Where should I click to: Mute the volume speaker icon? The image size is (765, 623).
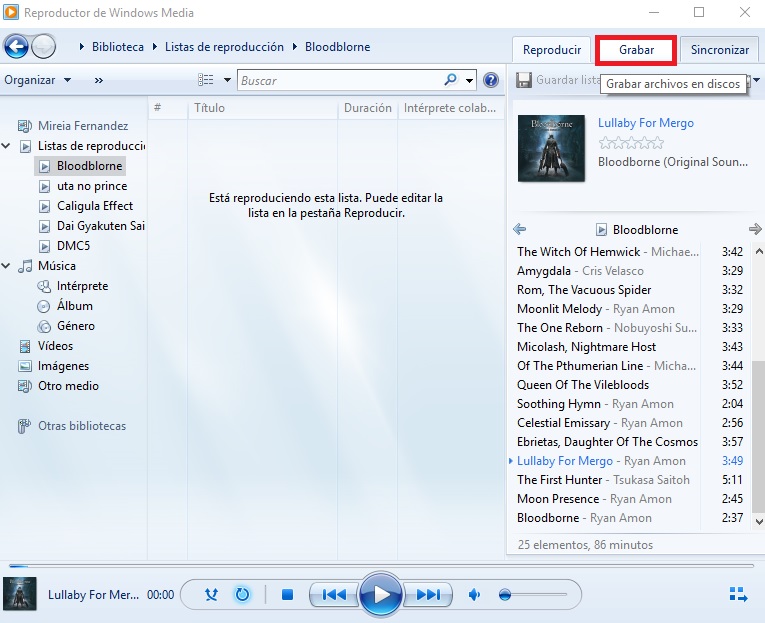coord(474,595)
